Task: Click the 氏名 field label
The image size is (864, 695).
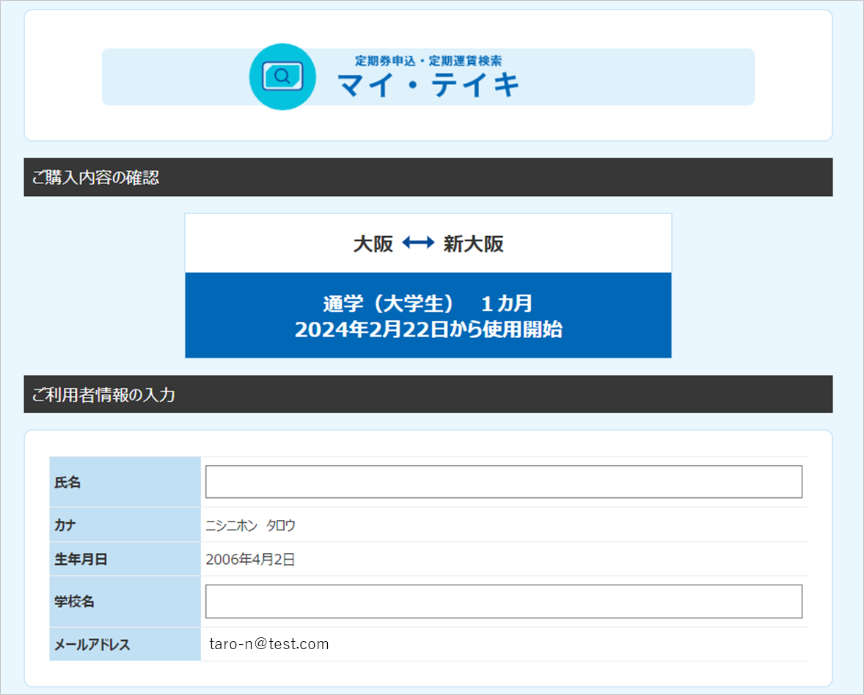Action: click(x=68, y=483)
